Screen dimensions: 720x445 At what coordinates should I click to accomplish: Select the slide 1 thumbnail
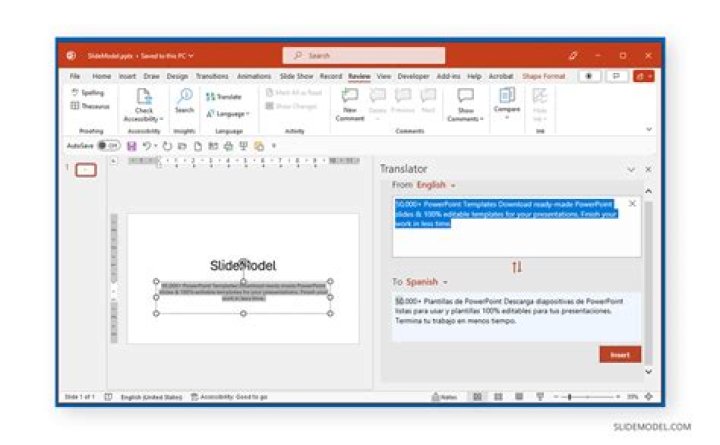click(x=86, y=170)
